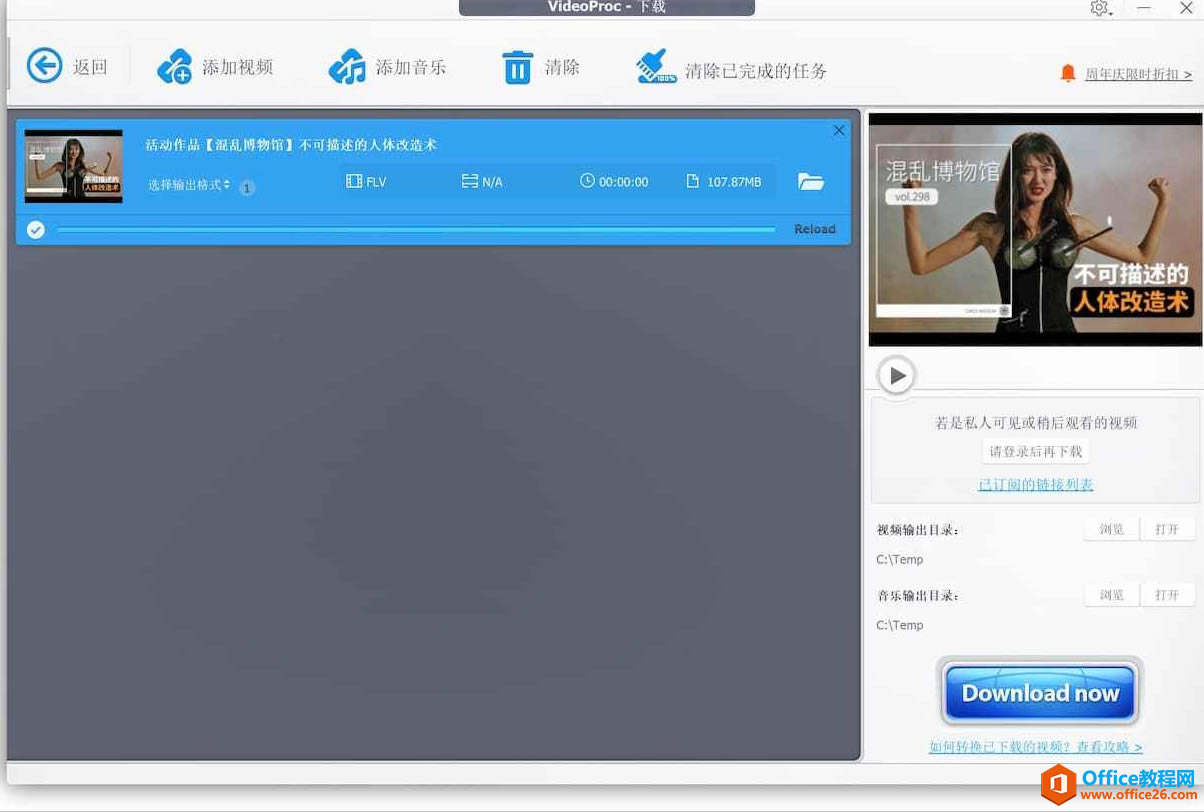Click the 添加音乐 label text
Image resolution: width=1204 pixels, height=812 pixels.
click(x=411, y=67)
